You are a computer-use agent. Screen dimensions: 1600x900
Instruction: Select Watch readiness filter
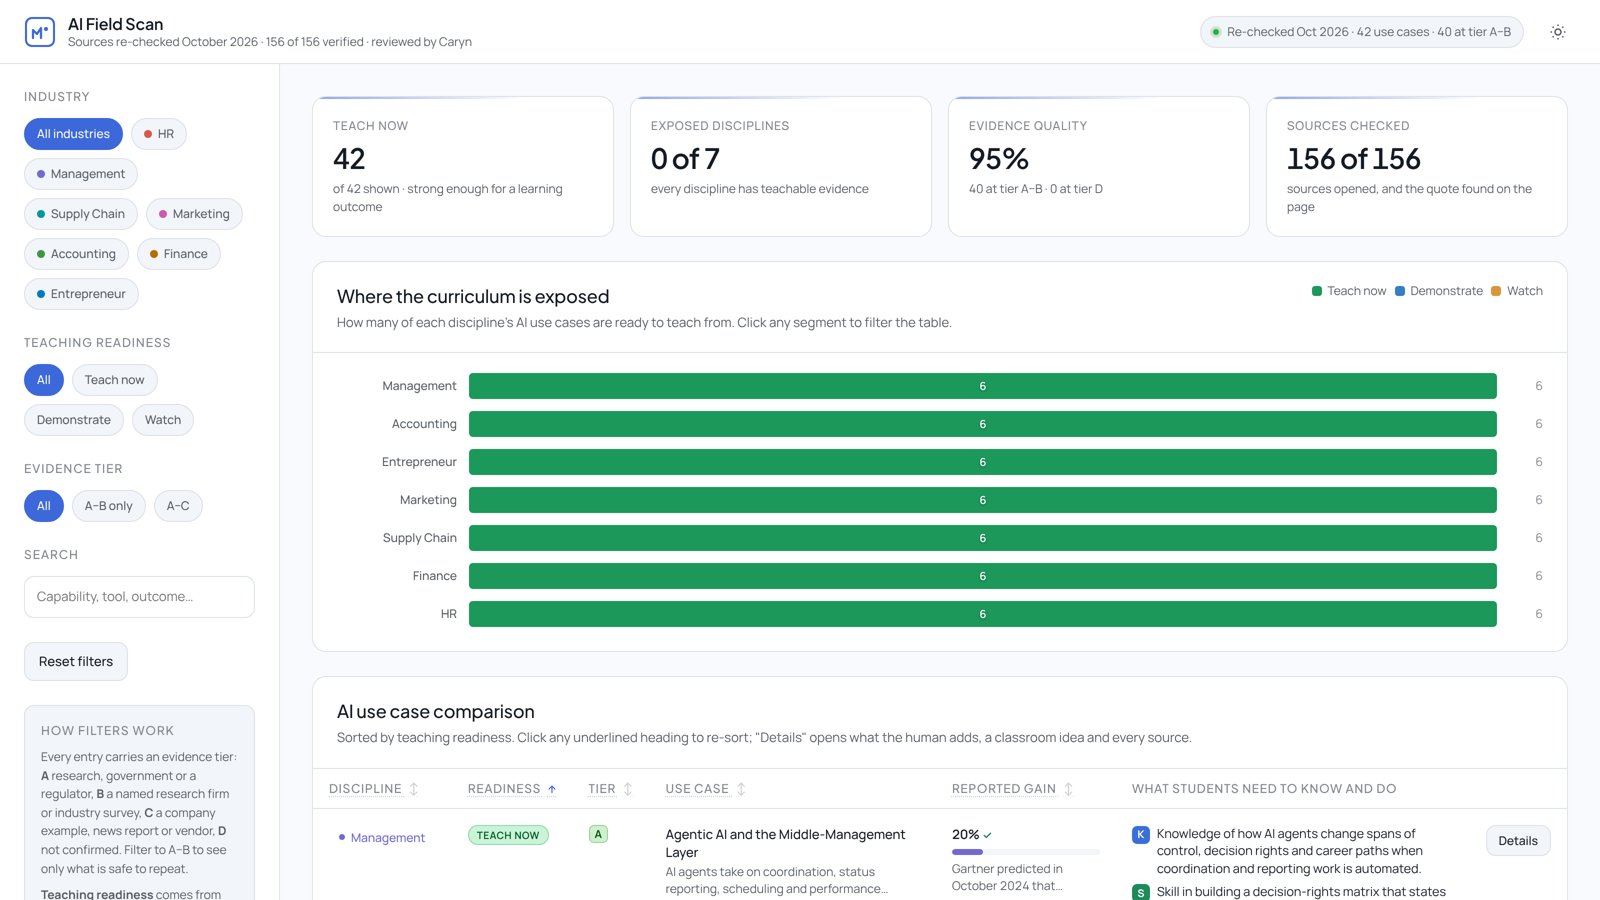pyautogui.click(x=163, y=420)
